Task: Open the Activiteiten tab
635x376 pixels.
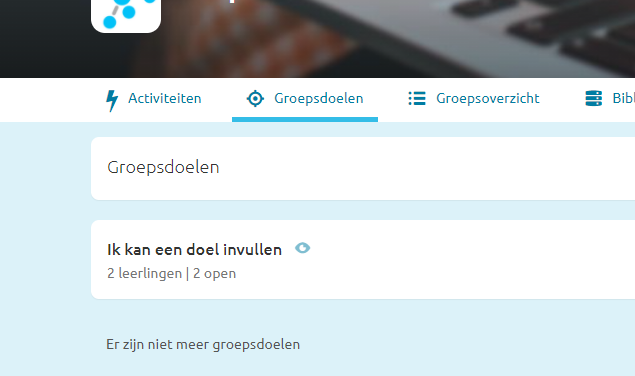Action: point(153,99)
